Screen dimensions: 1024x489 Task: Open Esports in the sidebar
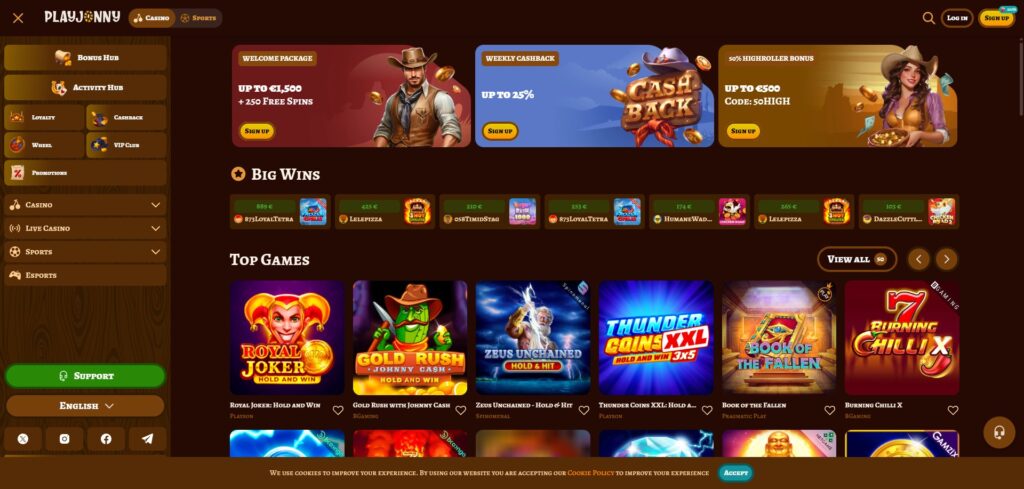(x=86, y=276)
